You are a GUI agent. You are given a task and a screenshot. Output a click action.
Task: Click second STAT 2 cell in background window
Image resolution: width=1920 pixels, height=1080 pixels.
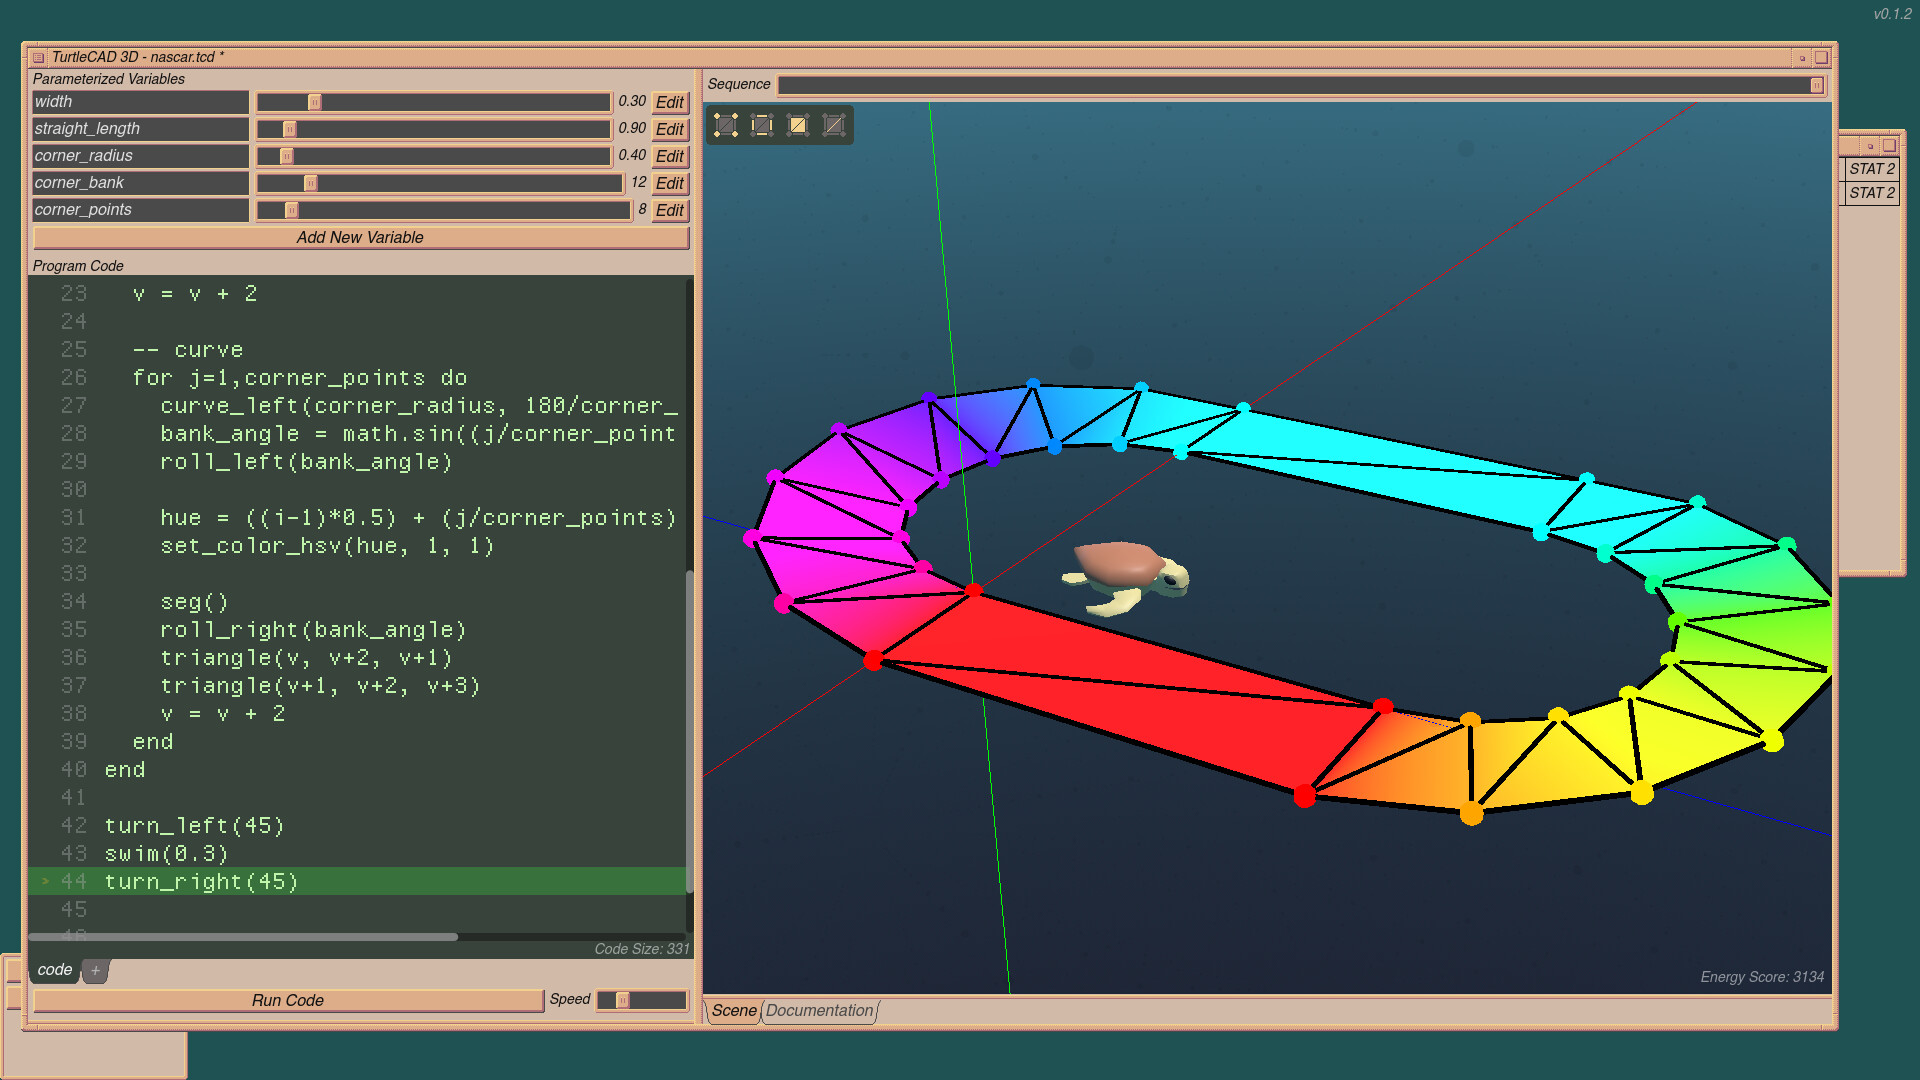pos(1871,192)
